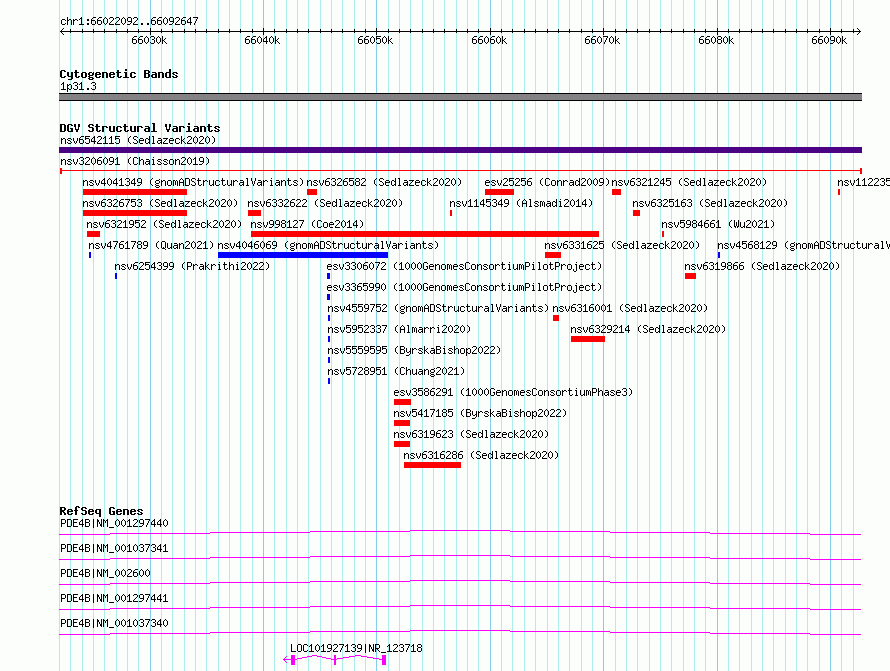Open the nsv6316001 (Sedlazeck2020) label
Screen dimensions: 890x671
(x=630, y=308)
